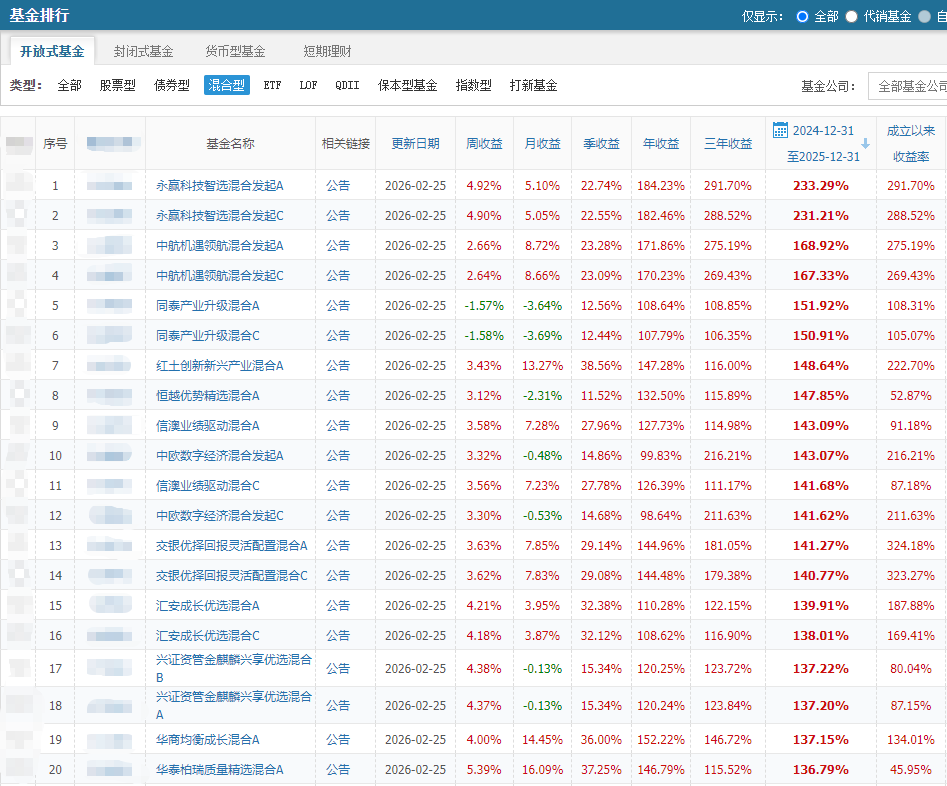Select the ETF fund type filter
Image resolution: width=947 pixels, height=786 pixels.
click(x=271, y=86)
